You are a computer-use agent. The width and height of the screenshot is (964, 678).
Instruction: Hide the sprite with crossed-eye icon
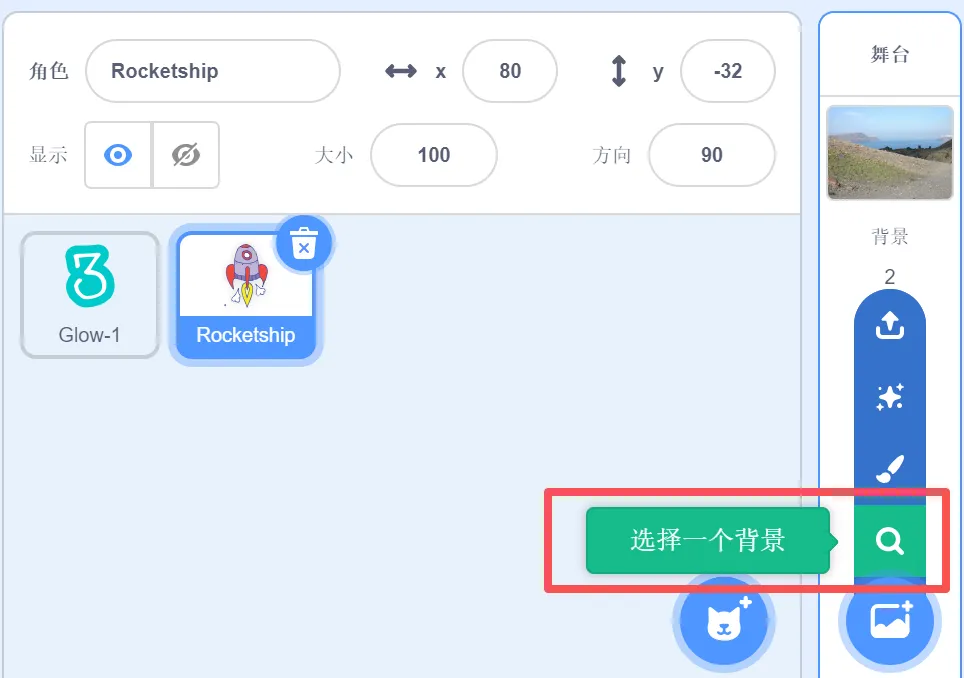[x=186, y=155]
